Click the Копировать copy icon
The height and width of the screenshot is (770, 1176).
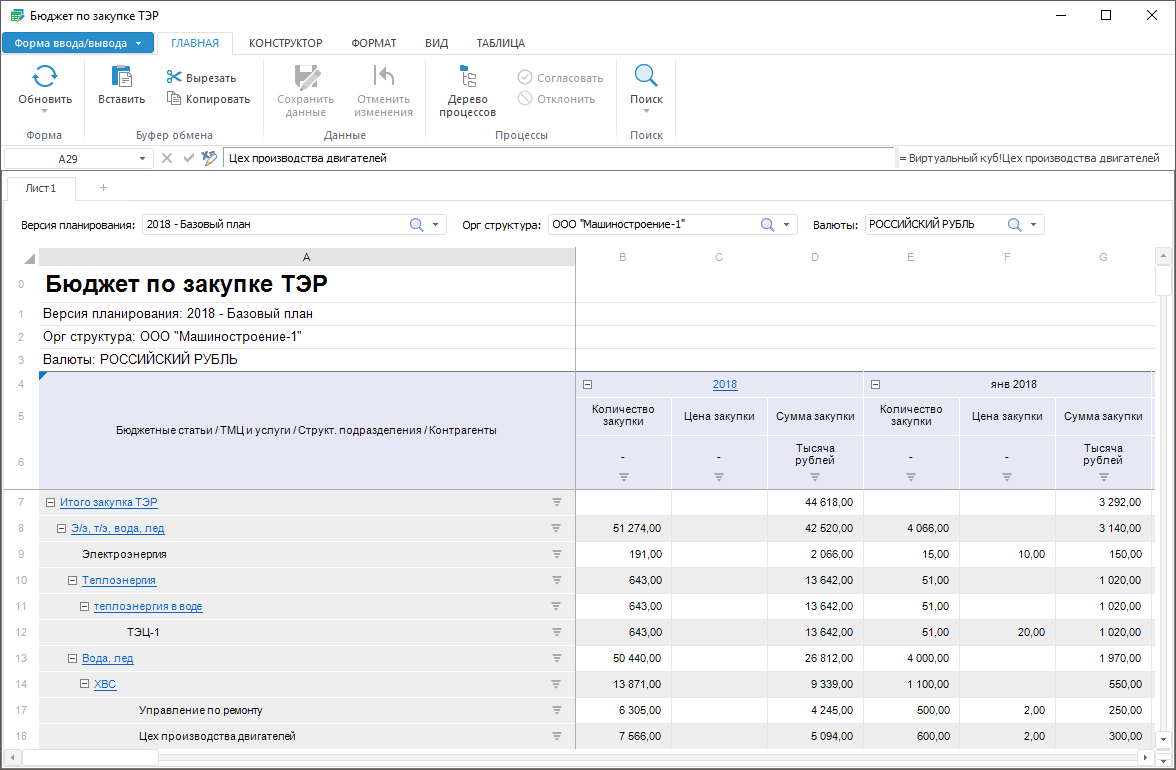pyautogui.click(x=174, y=99)
